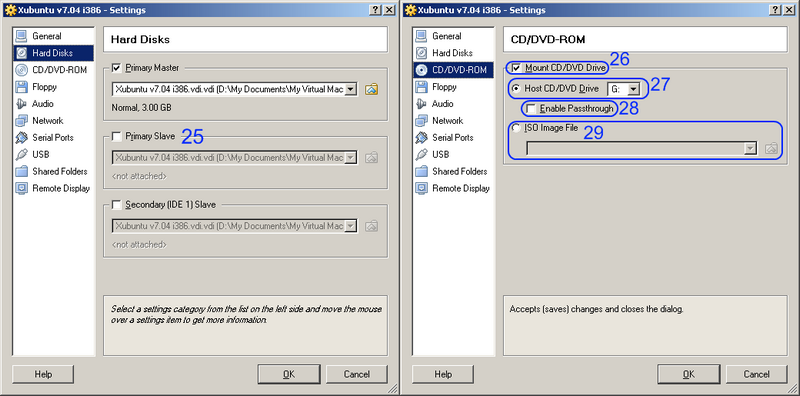800x396 pixels.
Task: Check Enable Passthrough option
Action: click(x=531, y=109)
